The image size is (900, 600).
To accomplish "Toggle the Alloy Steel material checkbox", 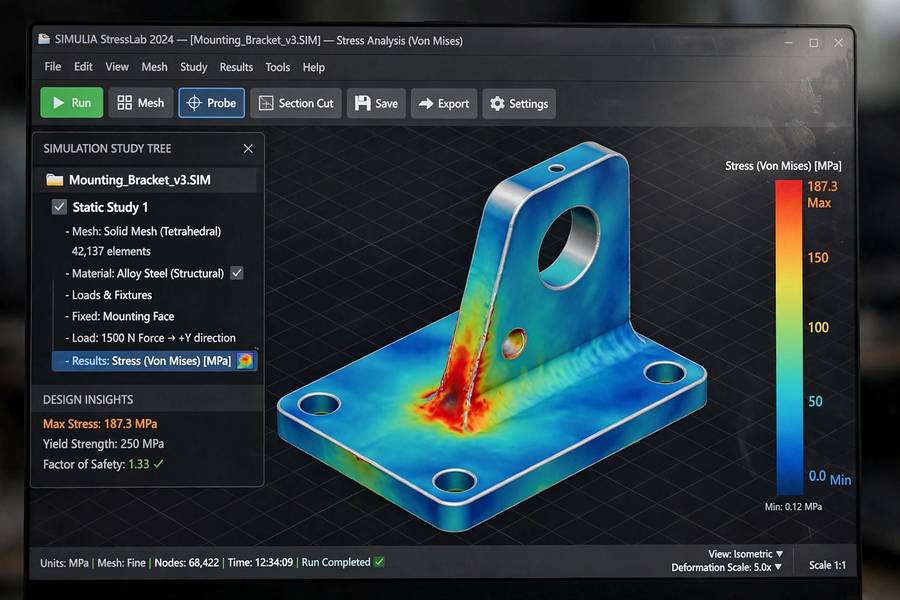I will [x=236, y=273].
